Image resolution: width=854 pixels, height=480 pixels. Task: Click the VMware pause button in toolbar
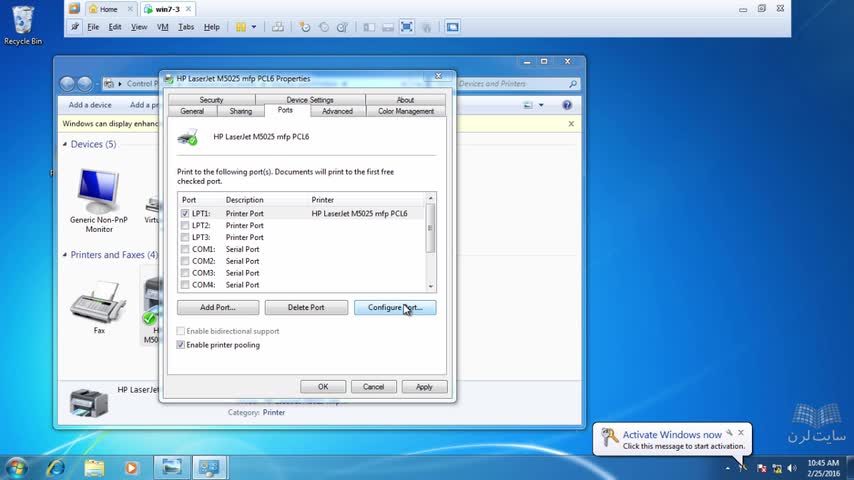241,27
